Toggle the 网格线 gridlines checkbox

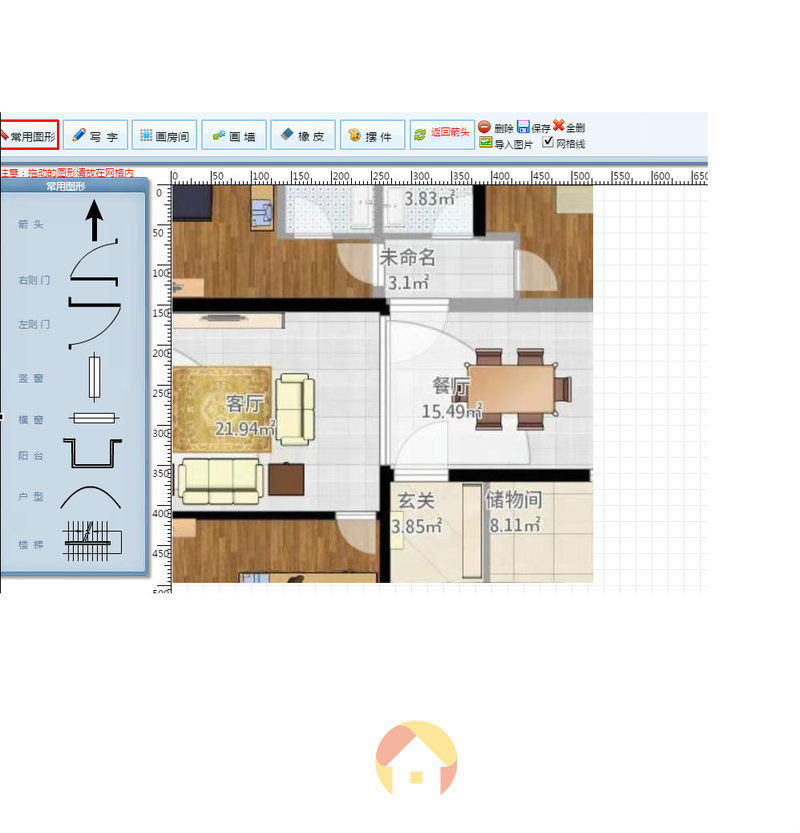point(548,142)
